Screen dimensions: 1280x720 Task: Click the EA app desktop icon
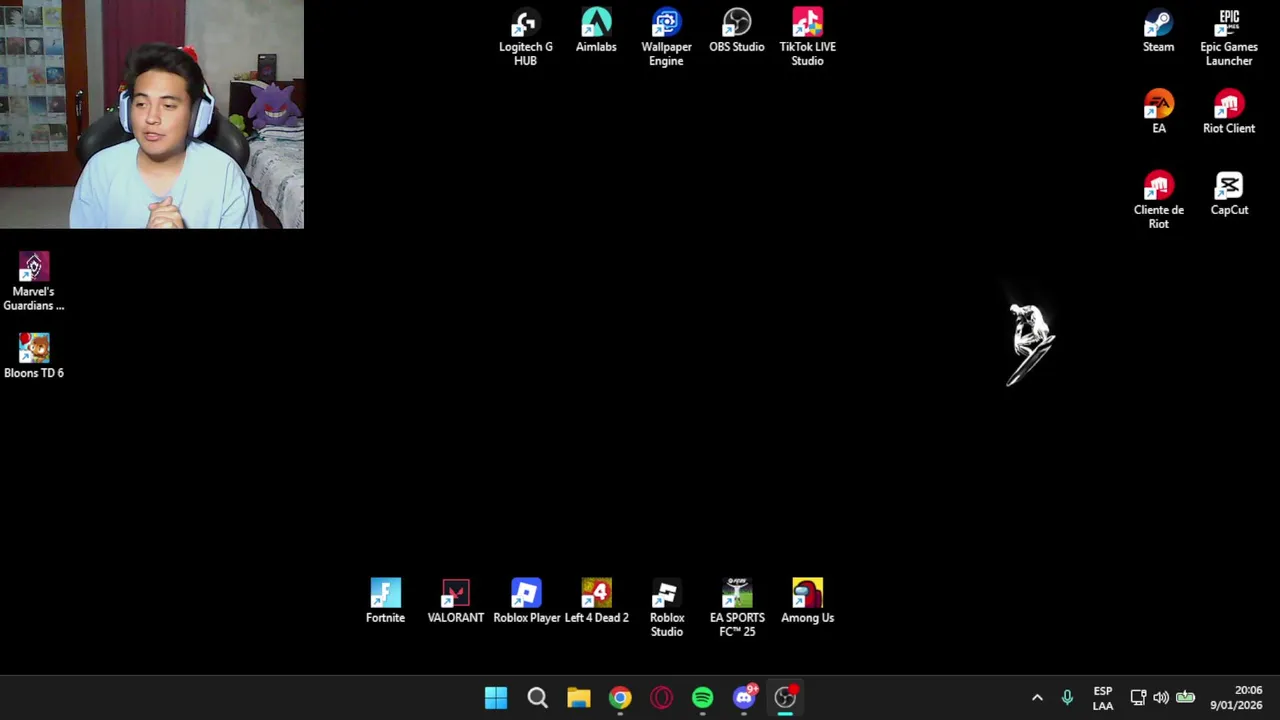pyautogui.click(x=1159, y=111)
